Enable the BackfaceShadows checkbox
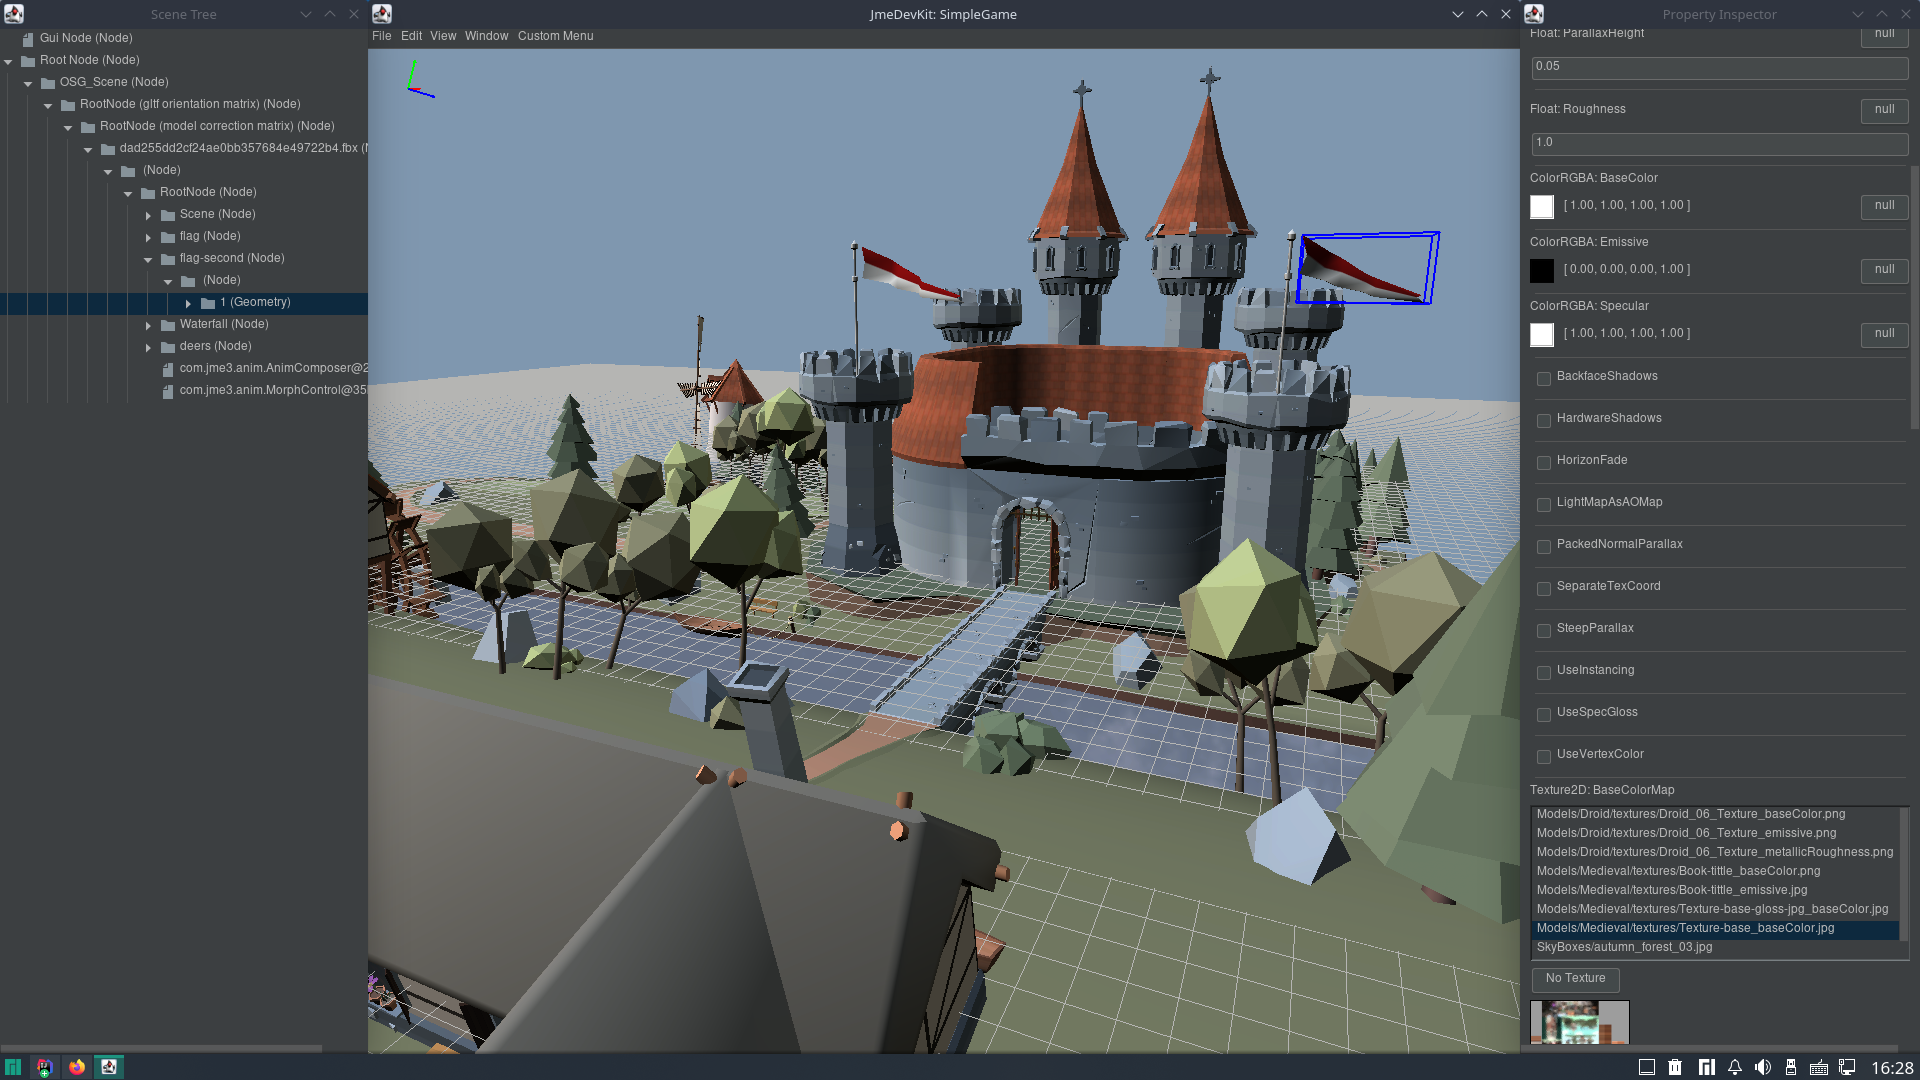1920x1080 pixels. coord(1544,378)
